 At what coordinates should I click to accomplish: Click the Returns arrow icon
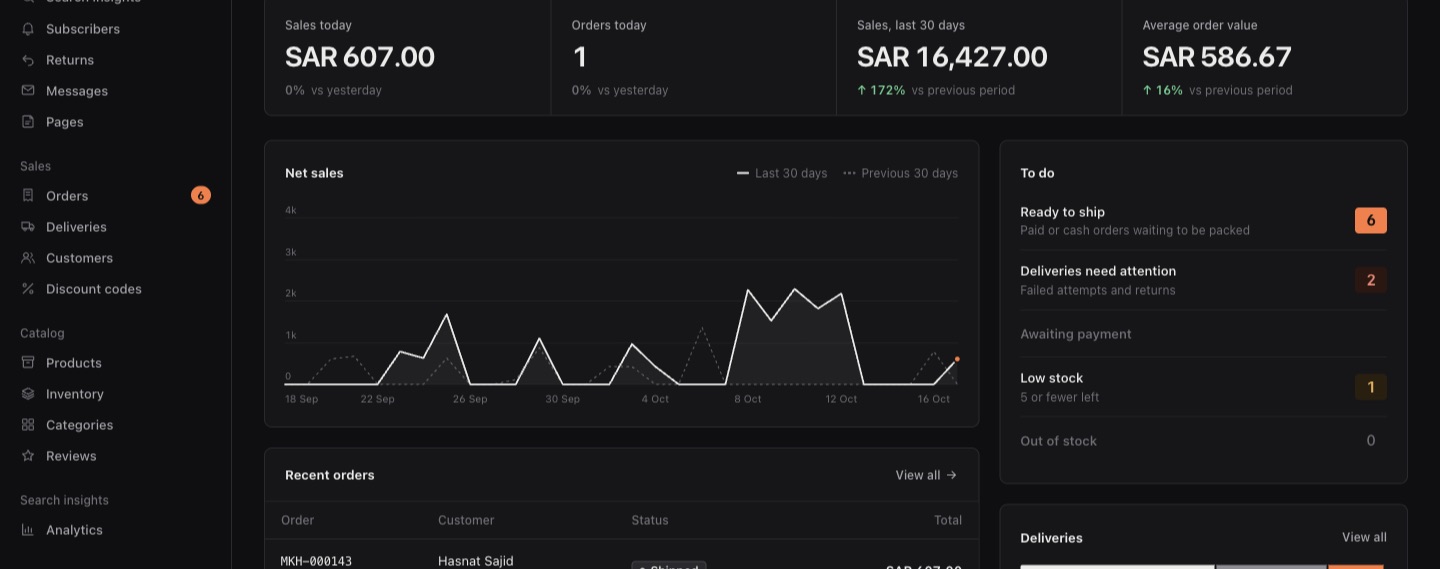[28, 60]
